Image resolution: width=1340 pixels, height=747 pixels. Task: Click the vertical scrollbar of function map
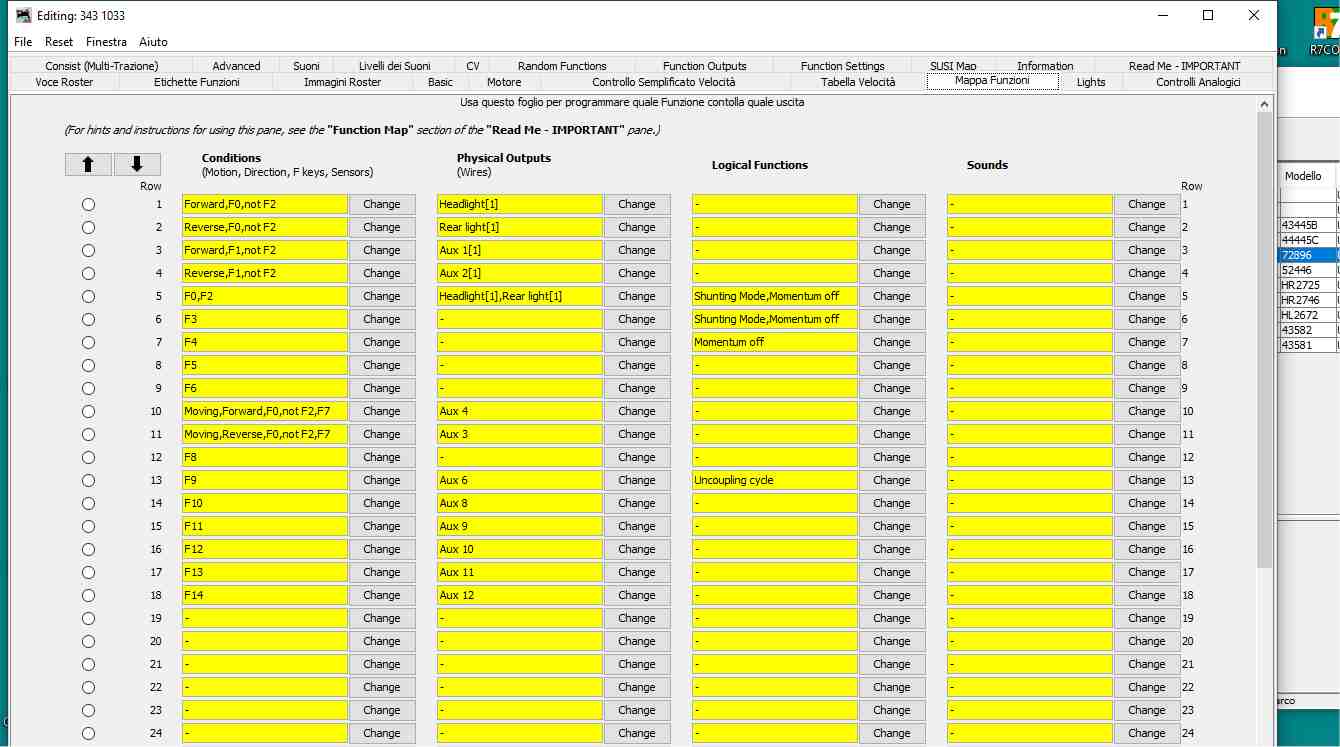click(1265, 340)
